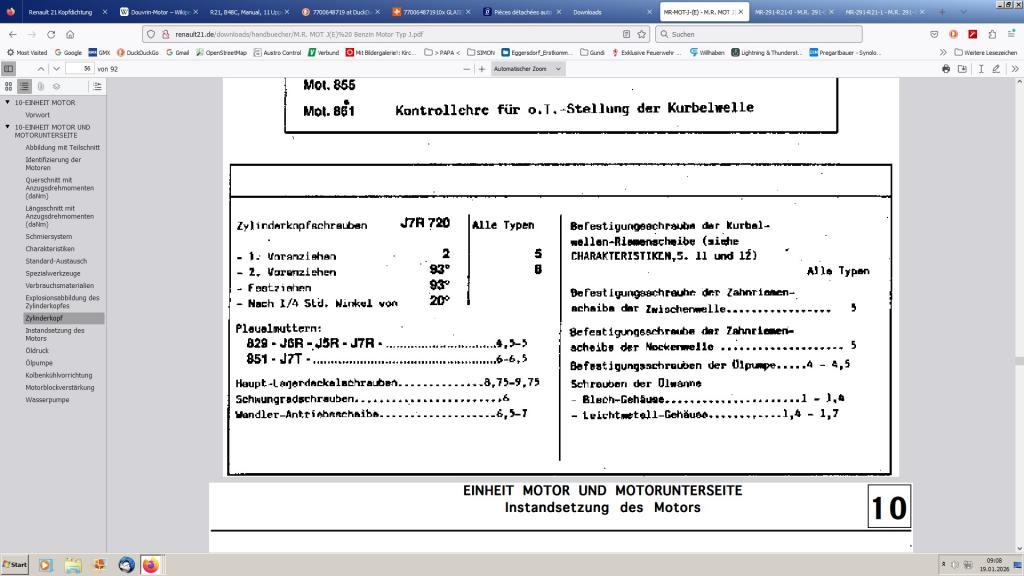Select the draw annotation pen tool
Image resolution: width=1024 pixels, height=576 pixels.
pos(997,69)
